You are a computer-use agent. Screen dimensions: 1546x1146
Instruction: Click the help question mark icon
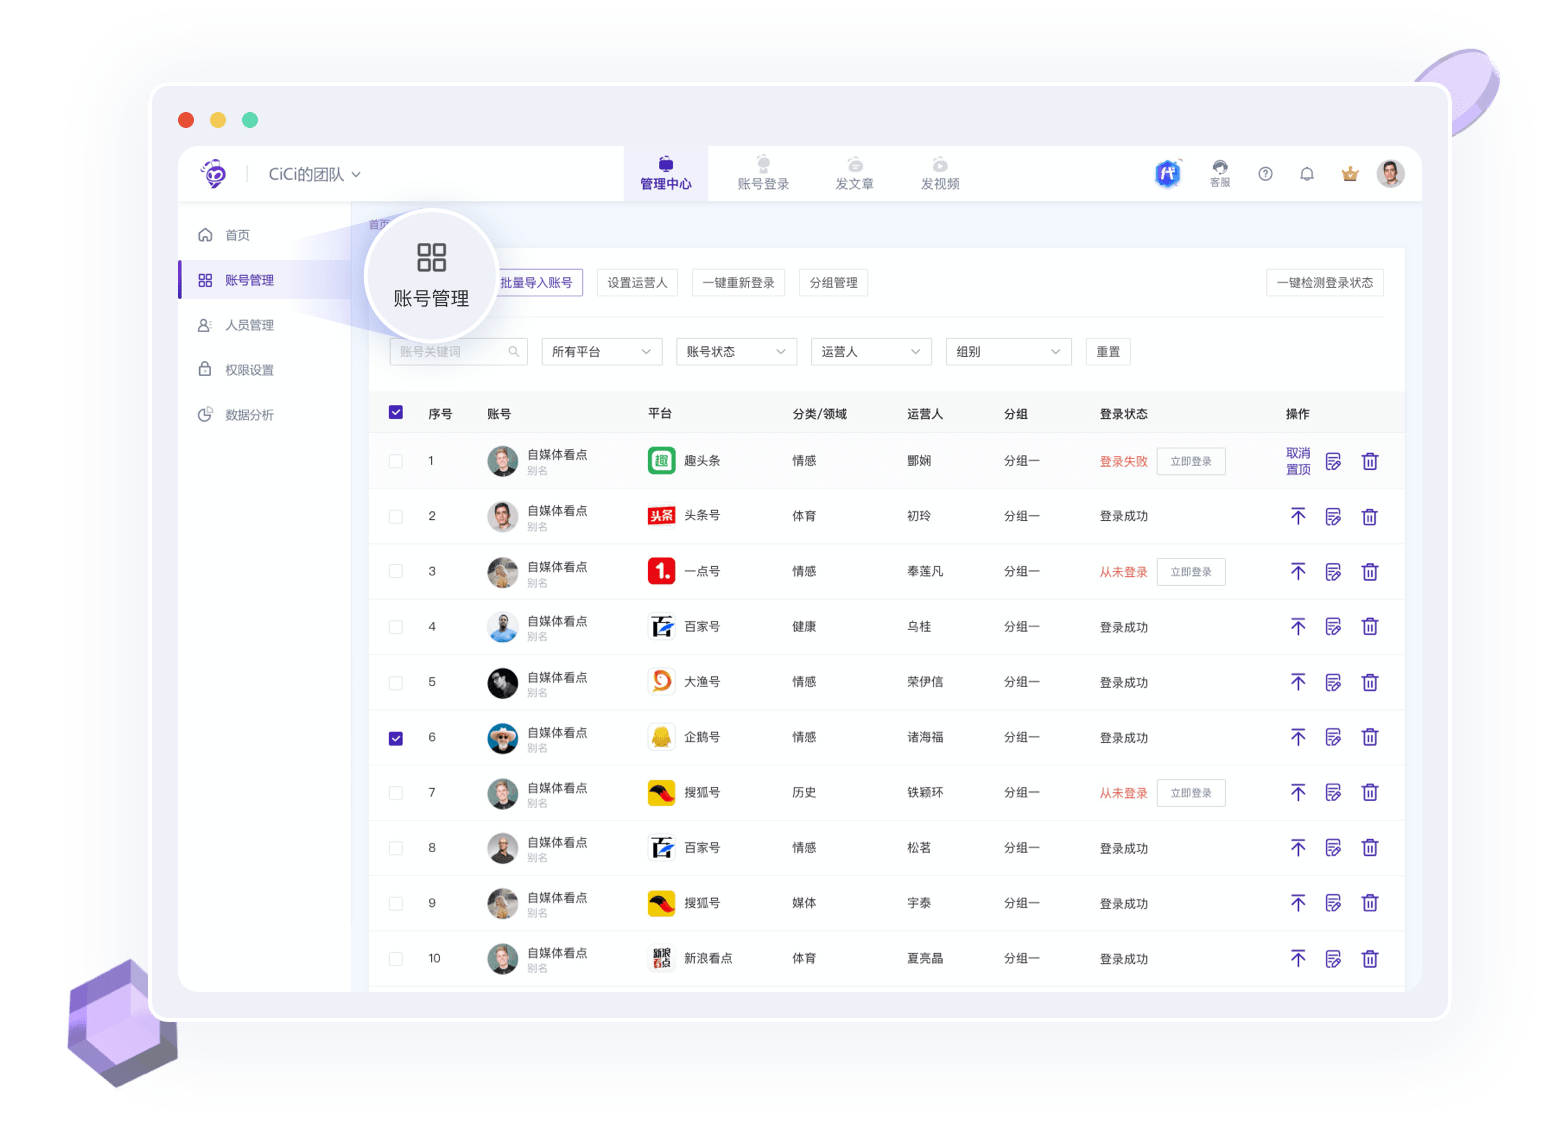[x=1265, y=174]
